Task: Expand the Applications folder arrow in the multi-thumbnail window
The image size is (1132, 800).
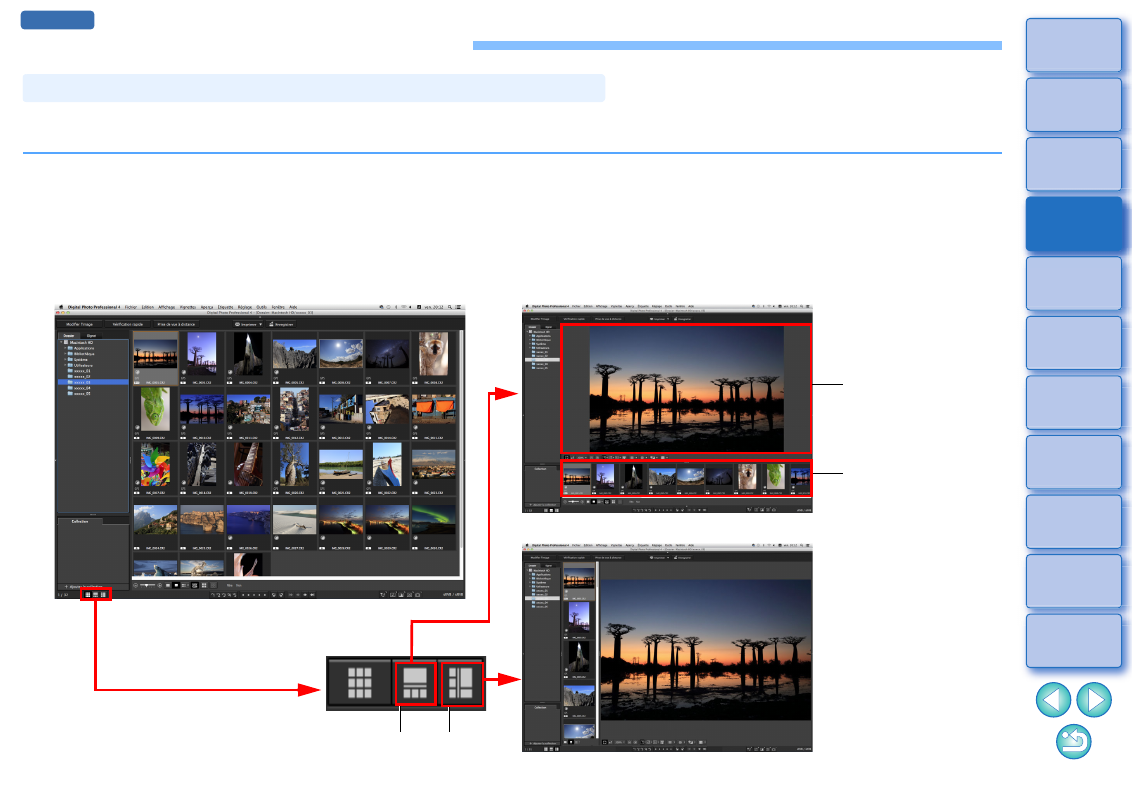Action: [x=65, y=348]
